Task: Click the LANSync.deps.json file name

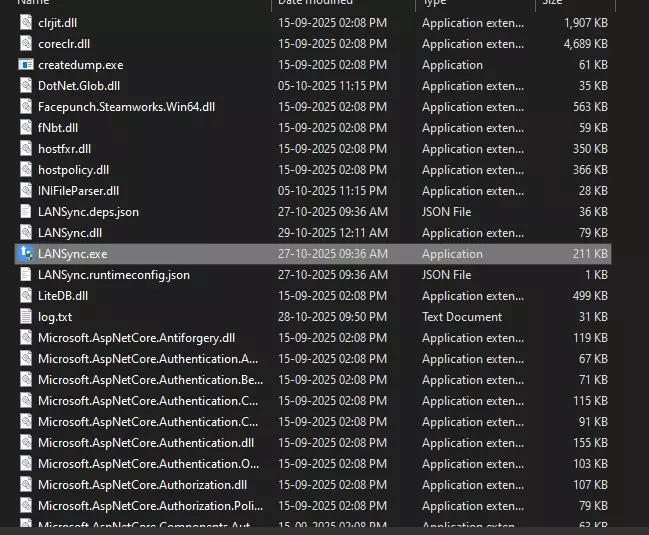Action: (x=88, y=212)
